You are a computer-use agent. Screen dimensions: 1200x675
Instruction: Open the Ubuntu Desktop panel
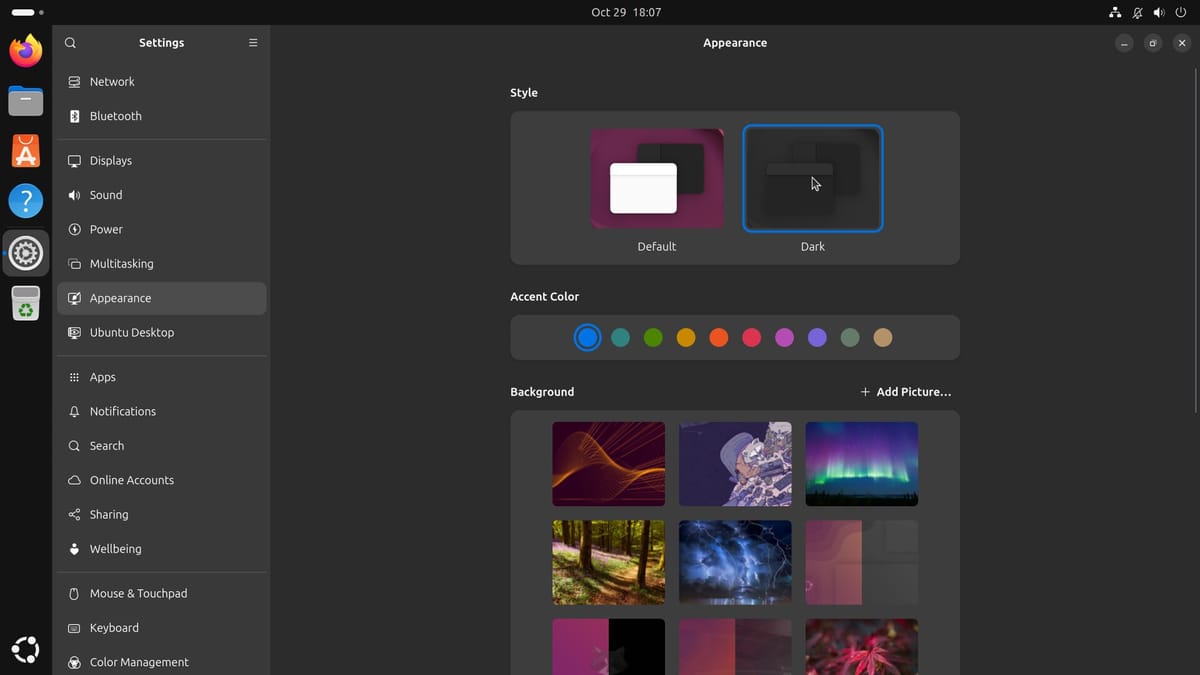(x=162, y=333)
